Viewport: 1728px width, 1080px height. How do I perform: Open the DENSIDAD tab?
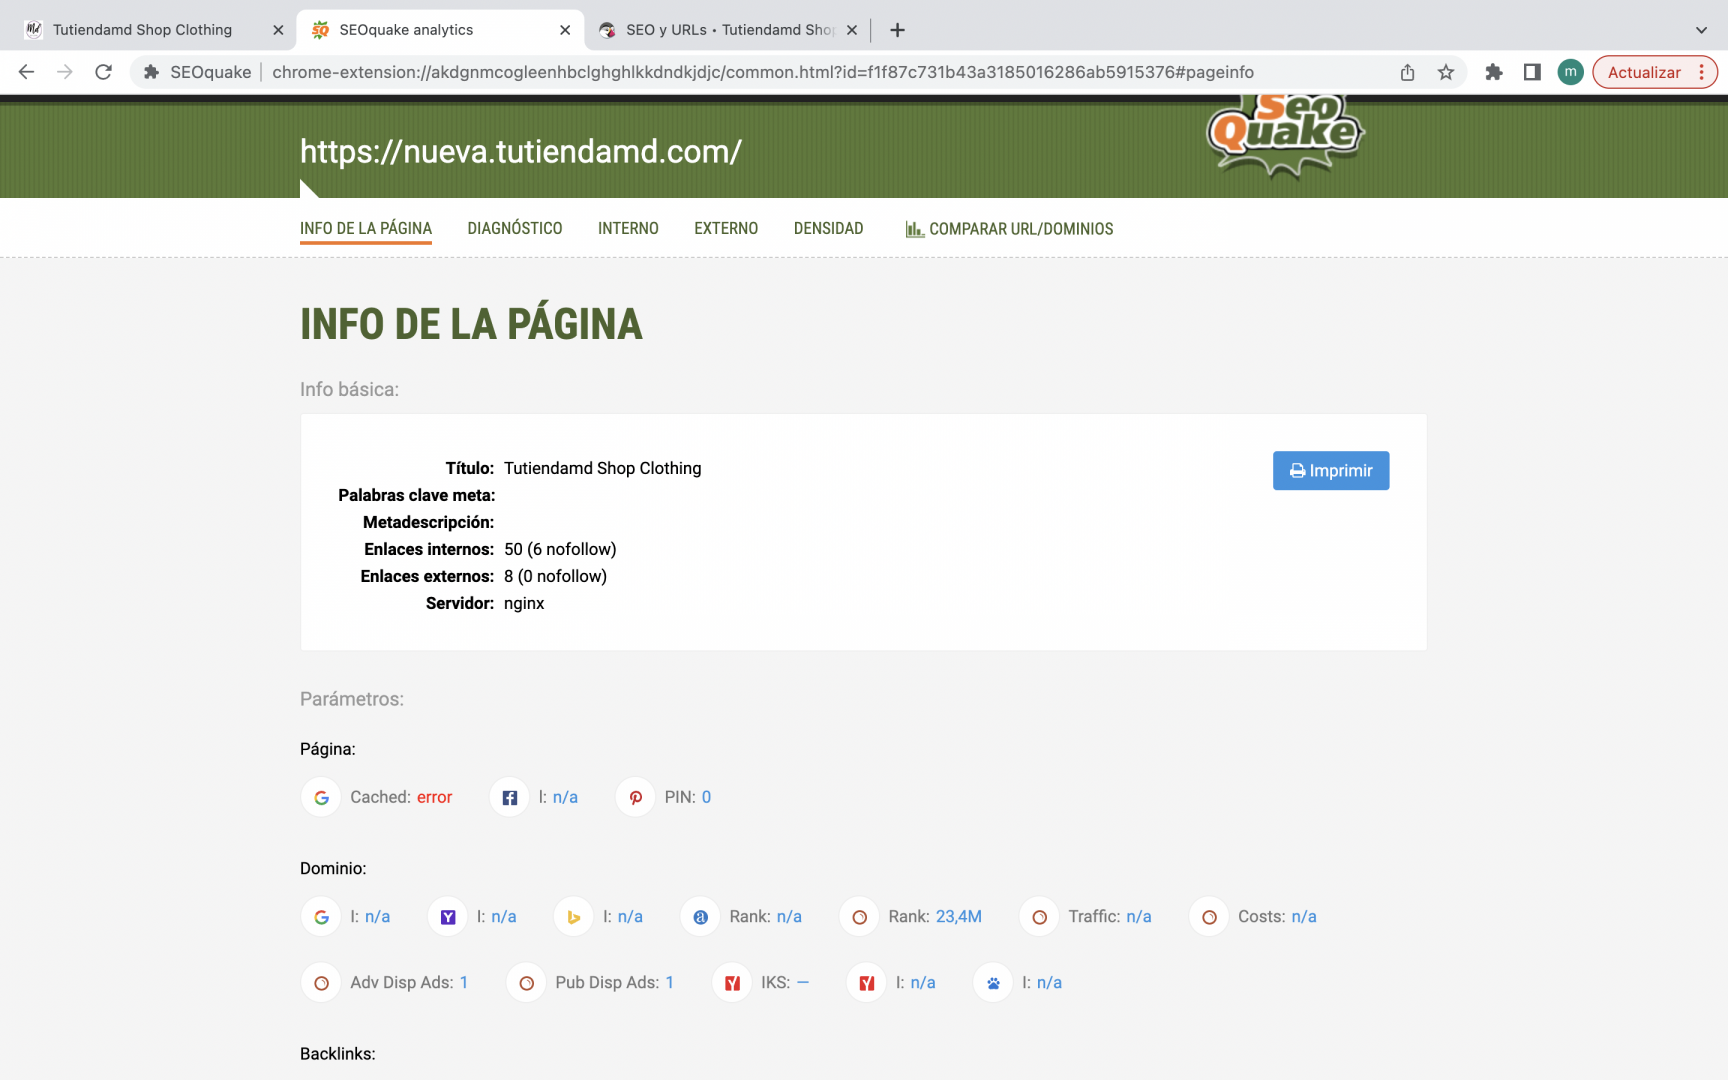(828, 228)
